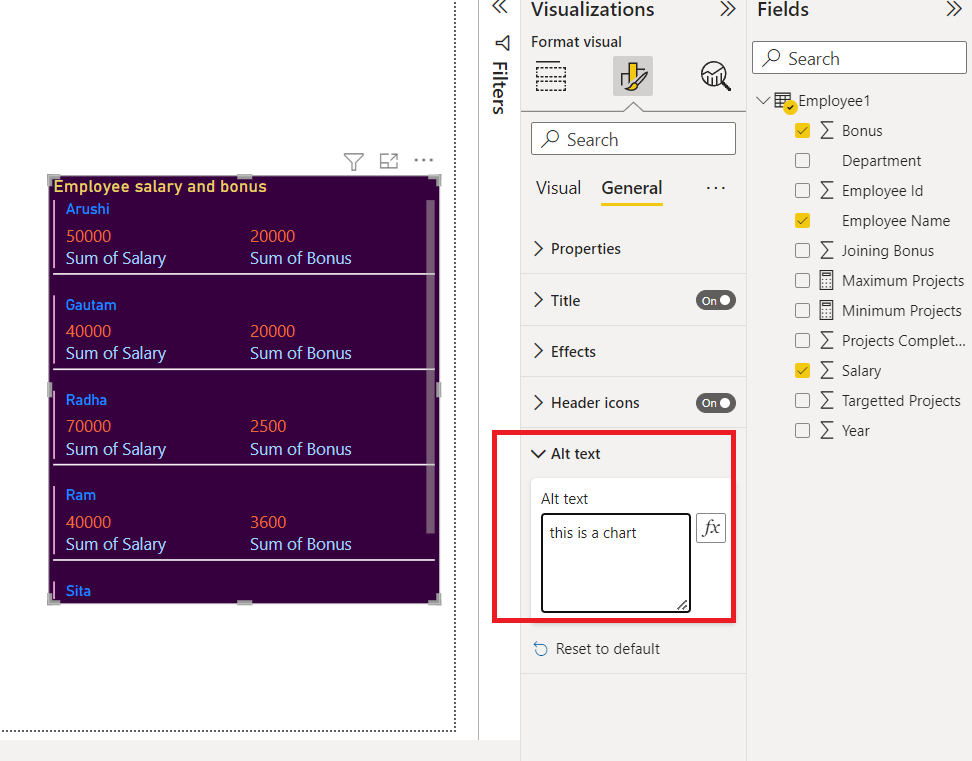The image size is (972, 761).
Task: Collapse the Employee1 table in Fields
Action: coord(764,100)
